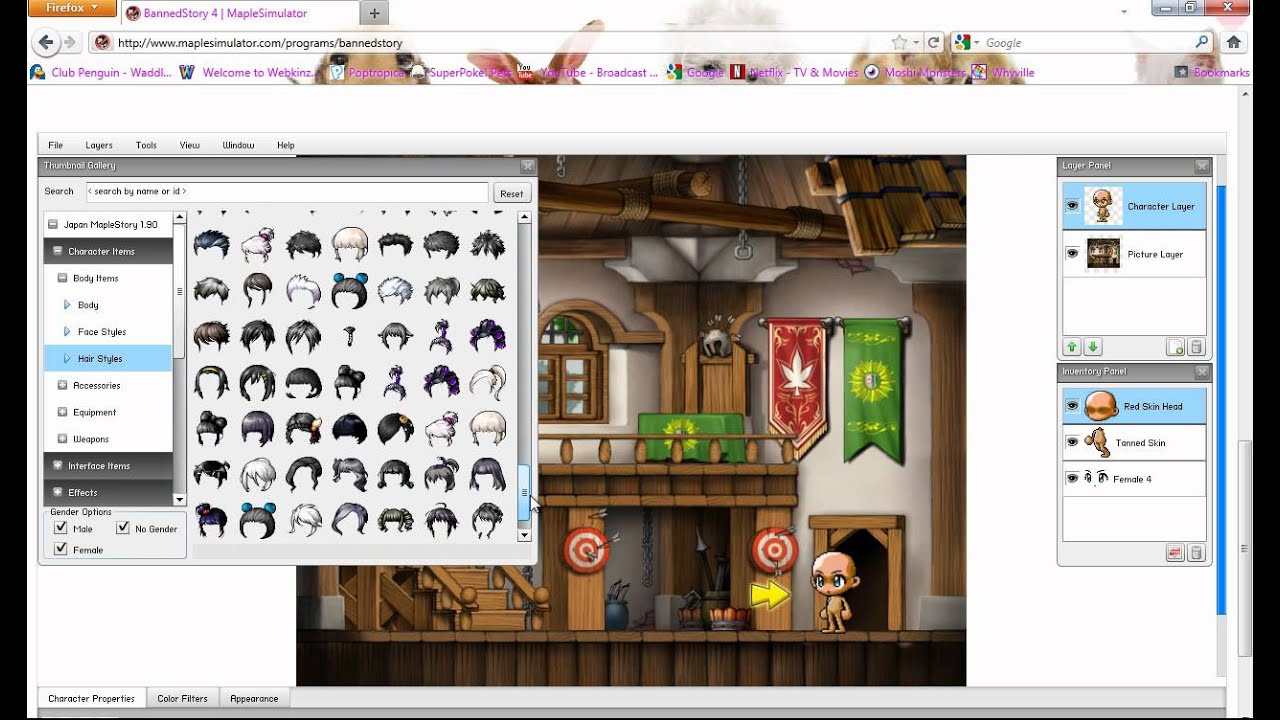Image resolution: width=1280 pixels, height=720 pixels.
Task: Open the Webkinz bookmark
Action: [x=250, y=73]
